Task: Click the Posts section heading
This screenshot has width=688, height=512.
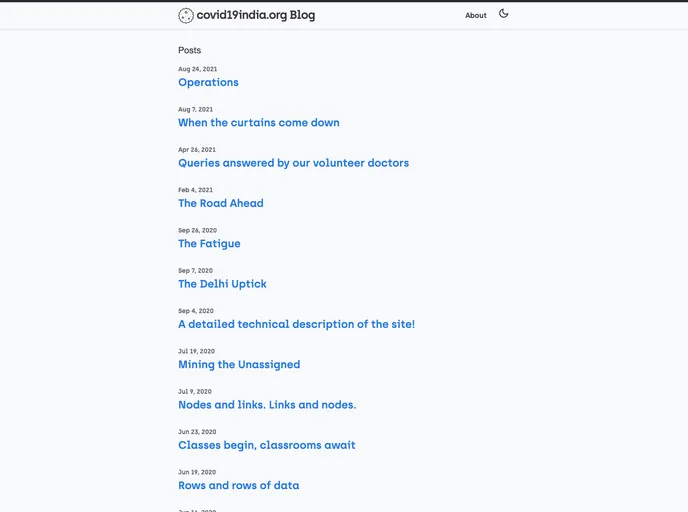Action: (189, 50)
